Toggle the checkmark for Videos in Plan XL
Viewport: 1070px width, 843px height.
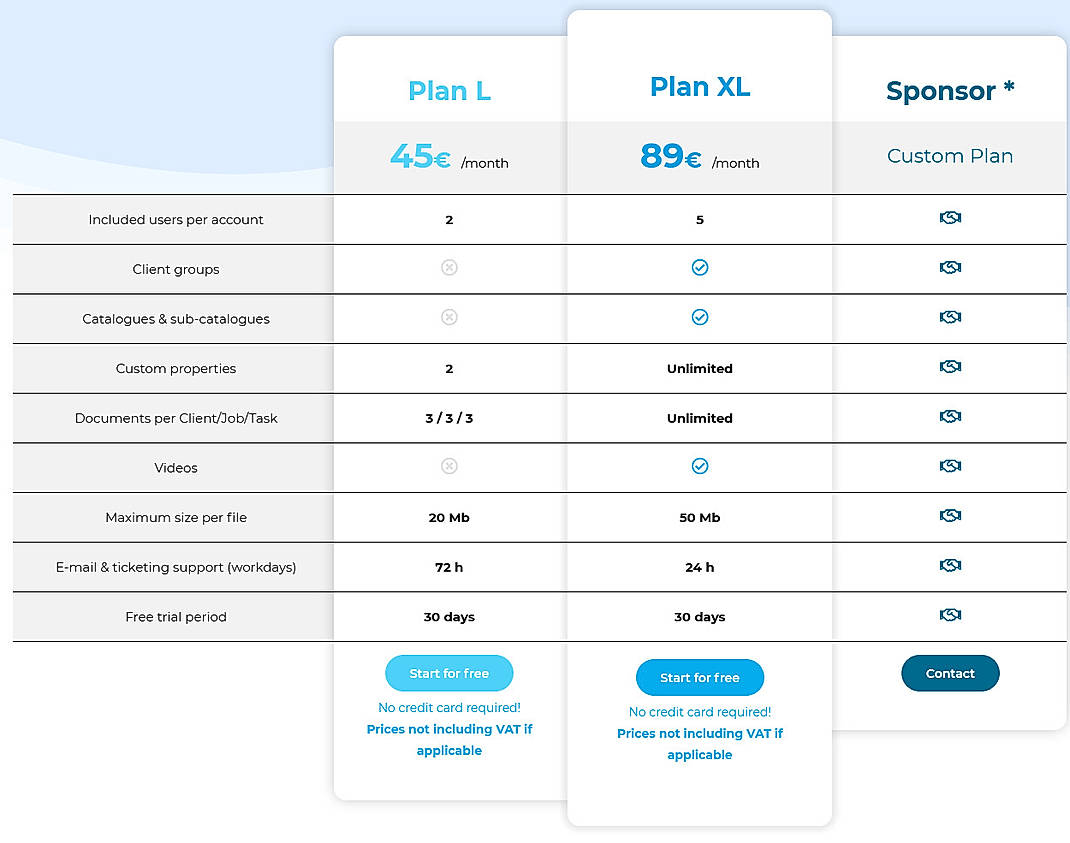[x=700, y=467]
